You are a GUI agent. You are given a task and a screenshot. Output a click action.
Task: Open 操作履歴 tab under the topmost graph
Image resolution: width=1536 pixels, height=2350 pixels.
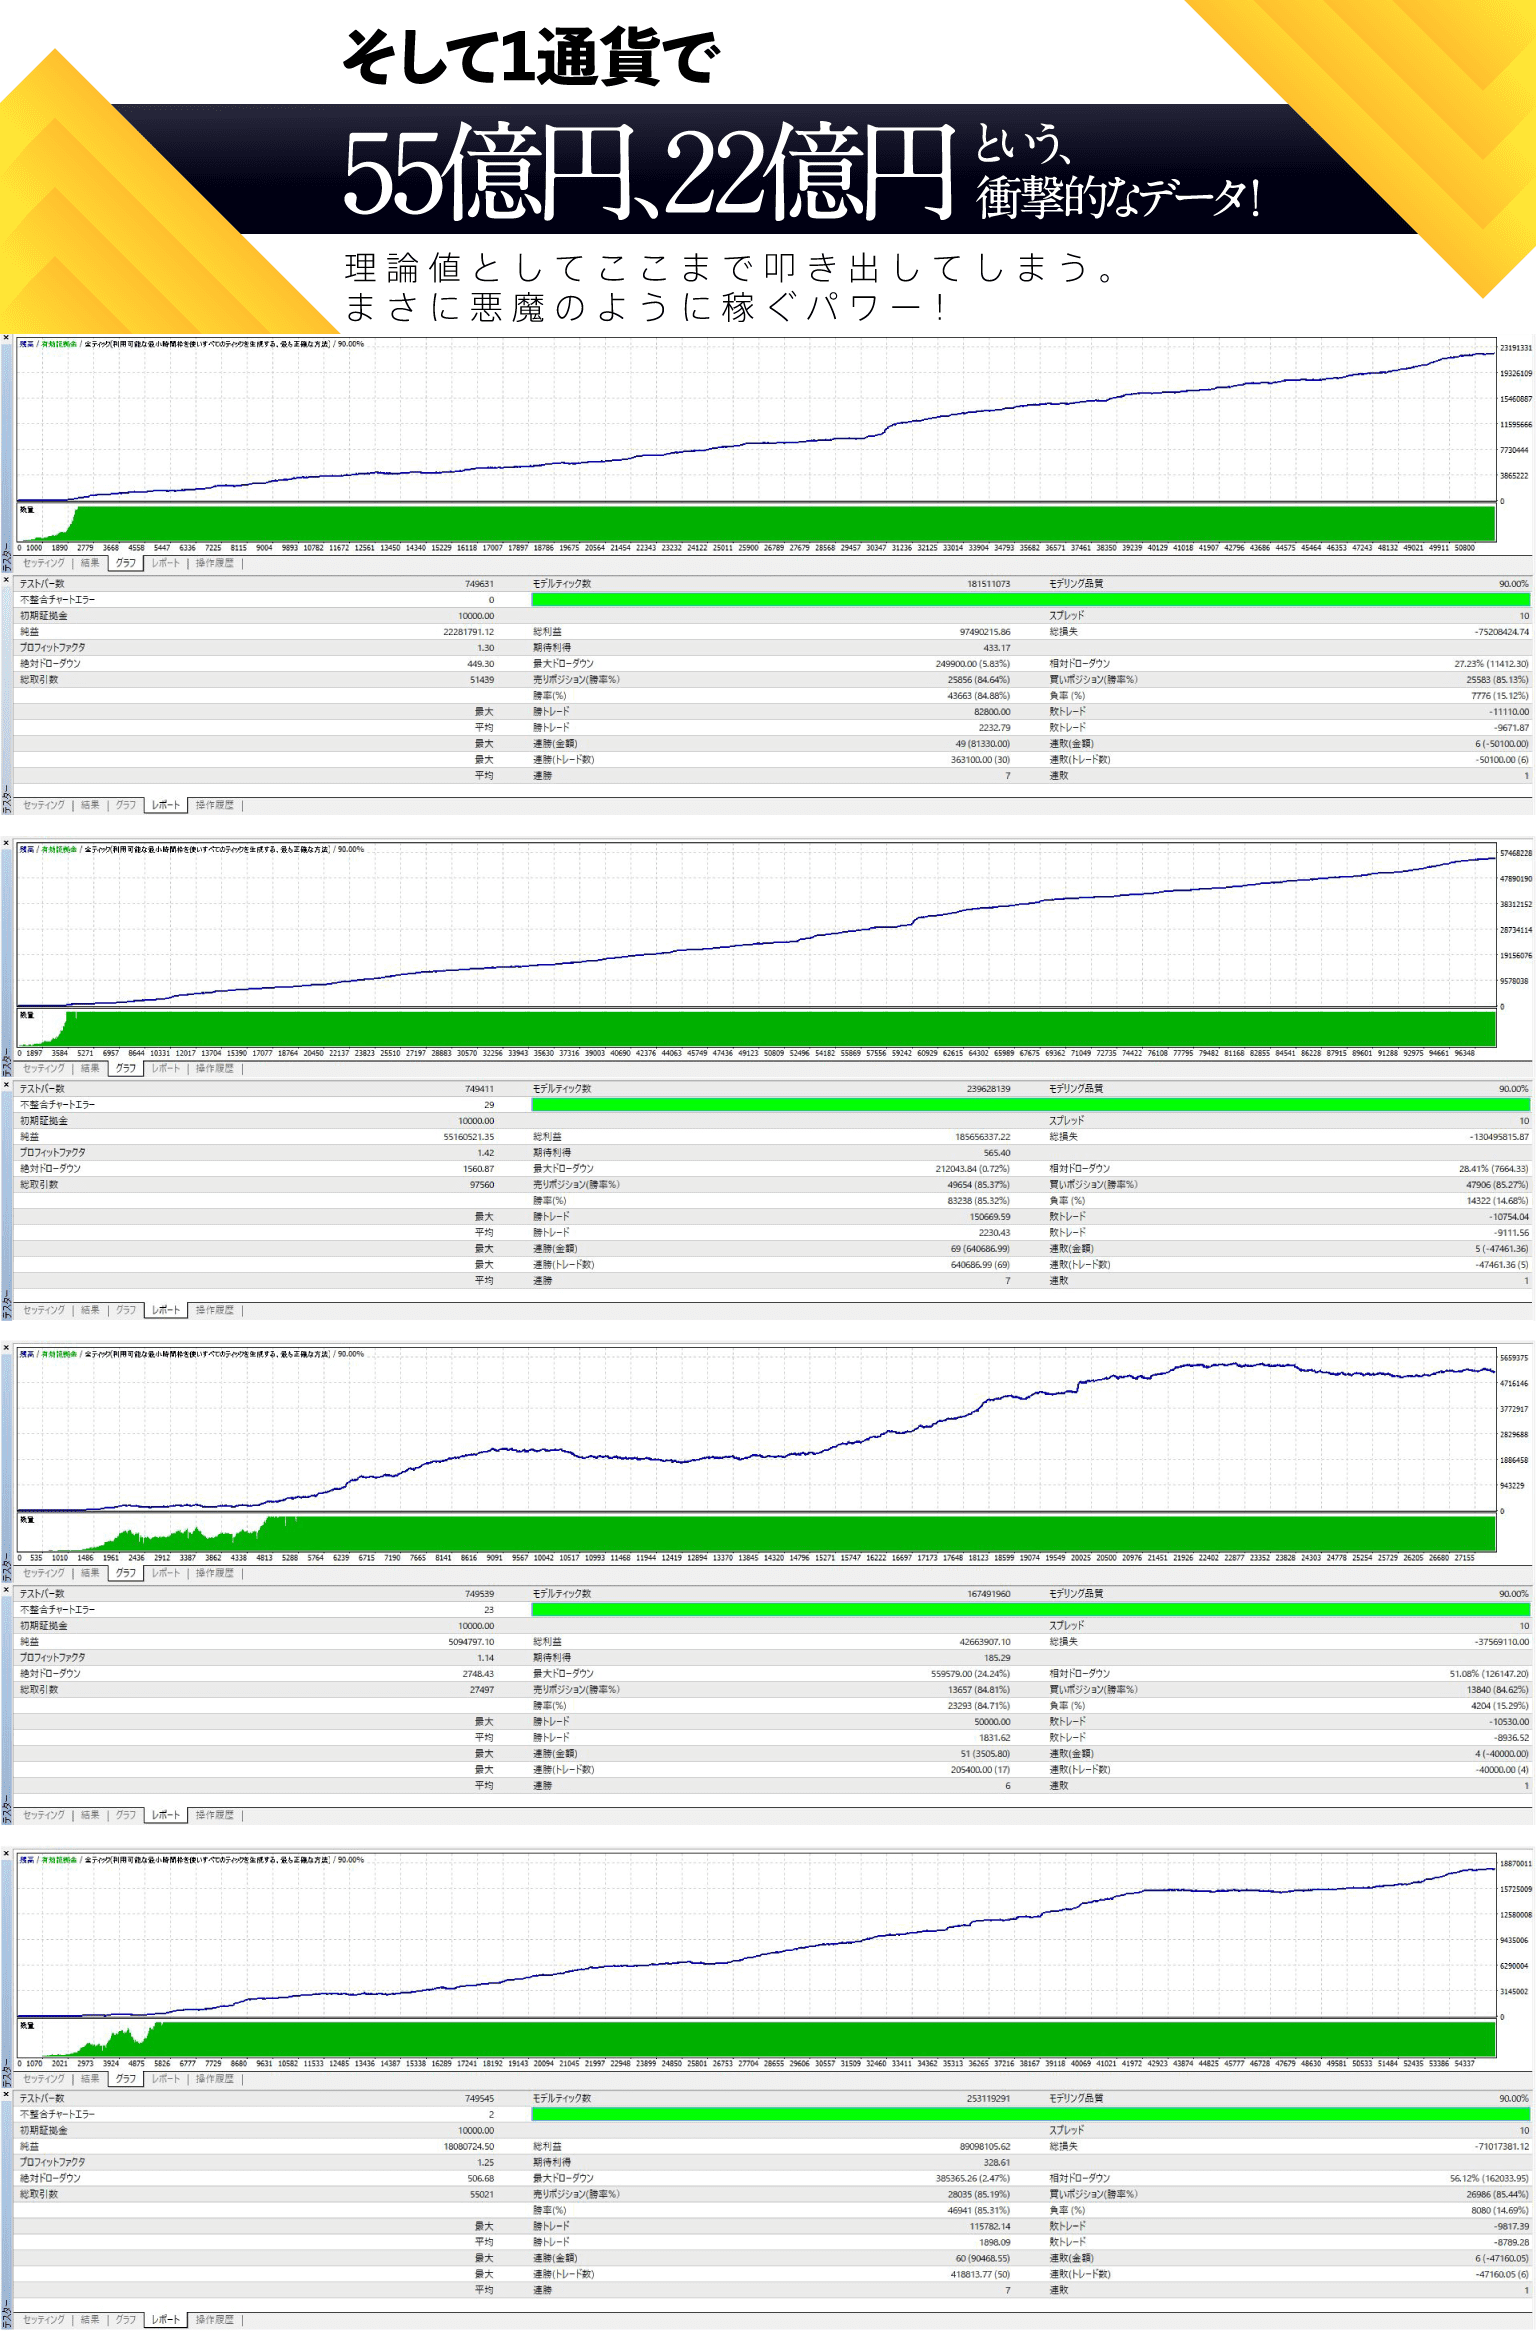pyautogui.click(x=214, y=563)
